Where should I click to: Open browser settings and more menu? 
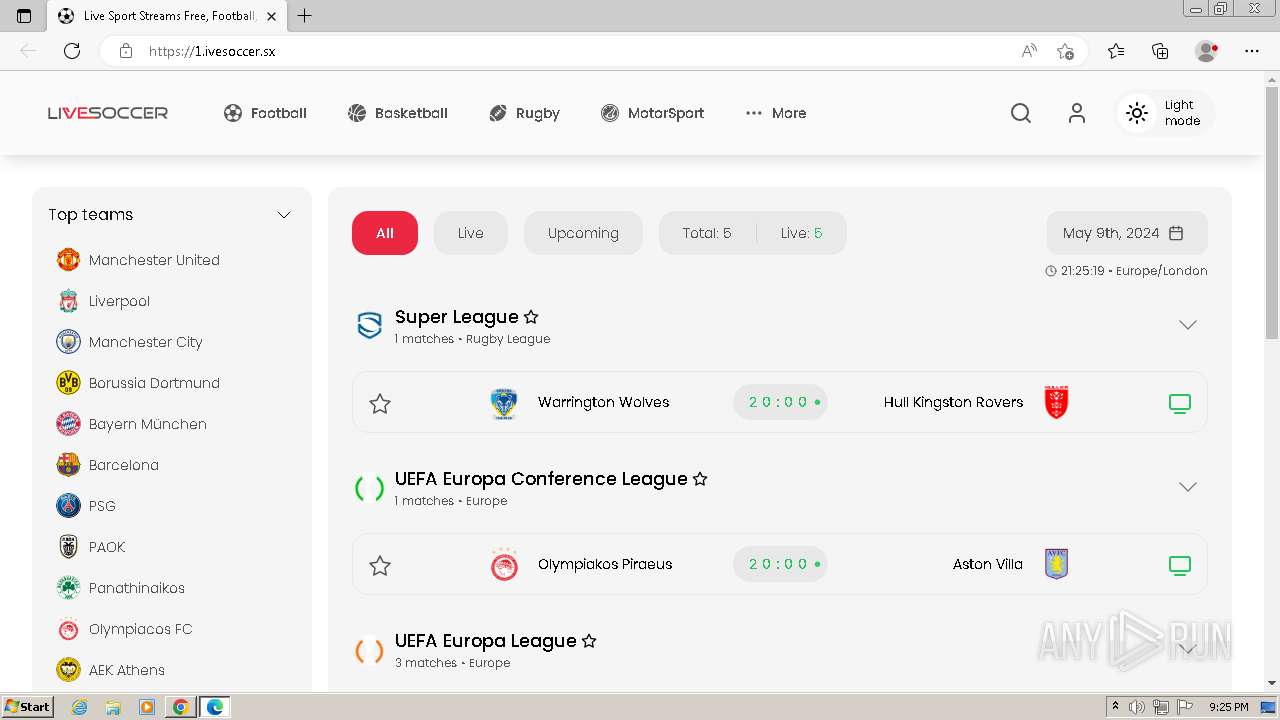pyautogui.click(x=1252, y=51)
